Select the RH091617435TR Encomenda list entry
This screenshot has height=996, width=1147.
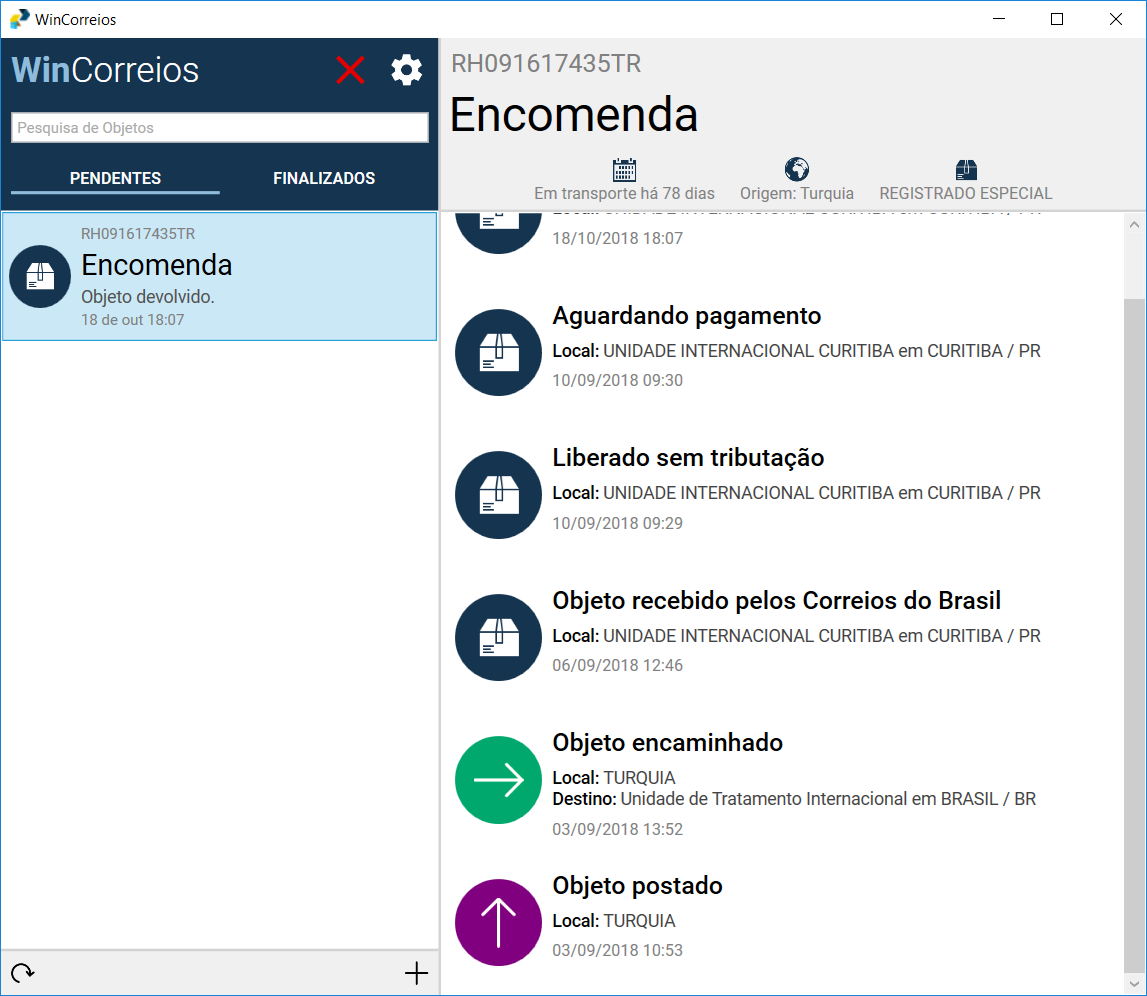[x=219, y=276]
